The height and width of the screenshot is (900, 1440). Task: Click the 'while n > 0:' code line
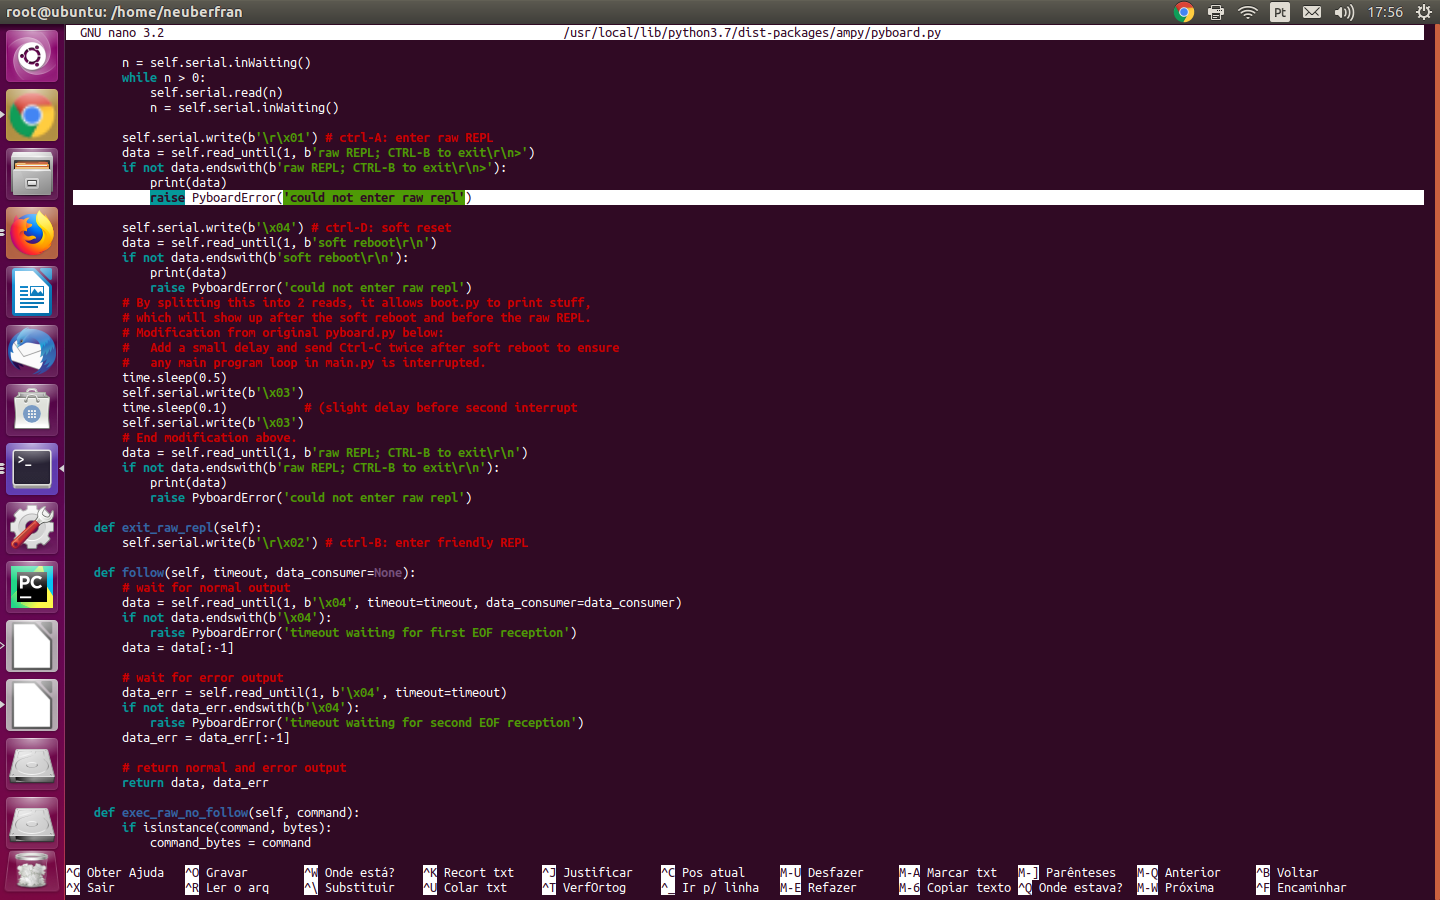(x=163, y=78)
